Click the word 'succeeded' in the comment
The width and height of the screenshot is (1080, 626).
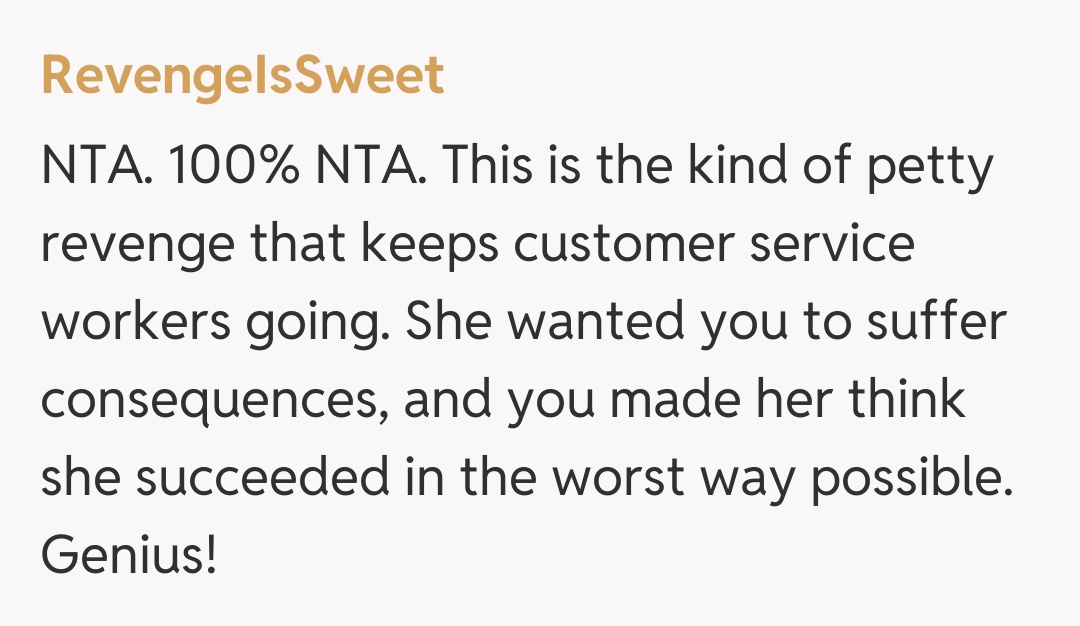261,476
